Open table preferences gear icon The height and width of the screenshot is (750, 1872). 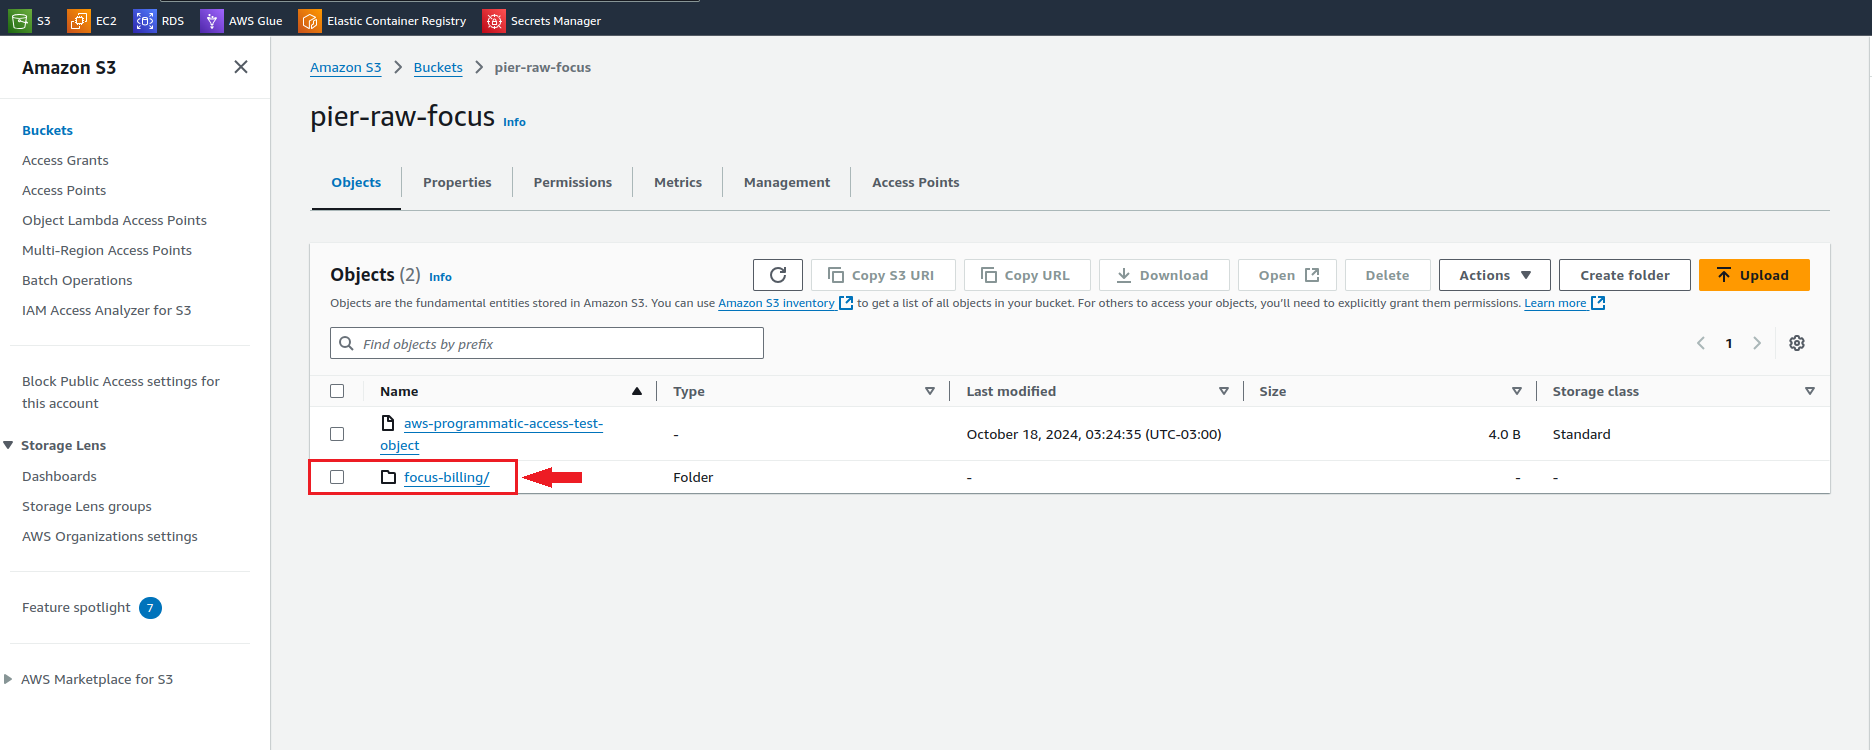1797,343
